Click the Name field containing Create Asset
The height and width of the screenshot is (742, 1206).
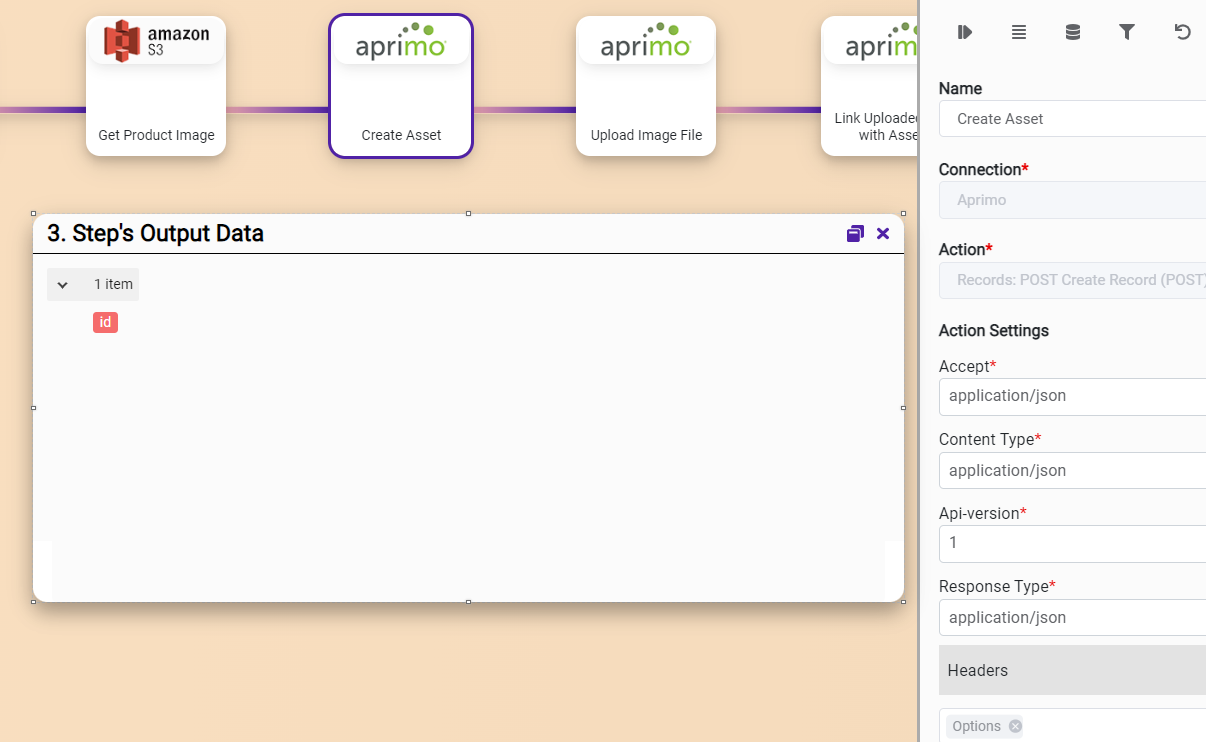1072,119
